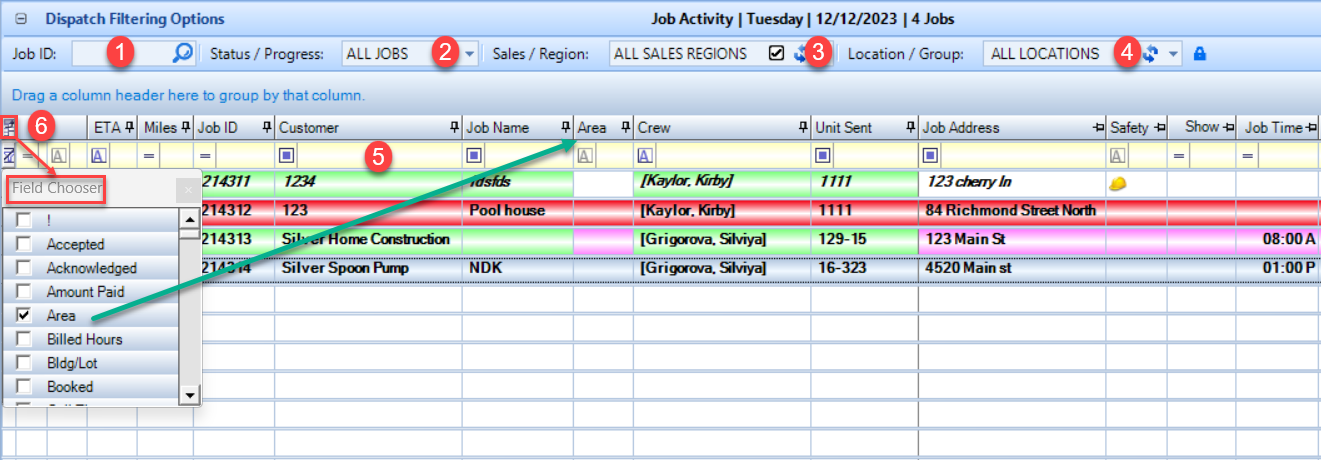Select the 'Pool house' job name cell
1321x460 pixels.
click(517, 210)
